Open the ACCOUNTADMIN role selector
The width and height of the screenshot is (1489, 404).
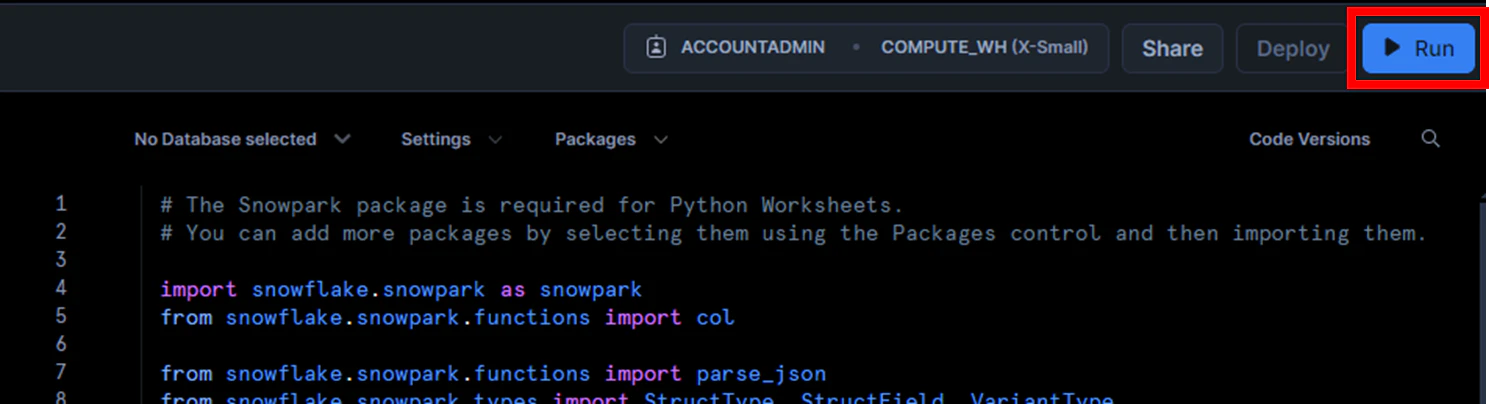(x=738, y=48)
